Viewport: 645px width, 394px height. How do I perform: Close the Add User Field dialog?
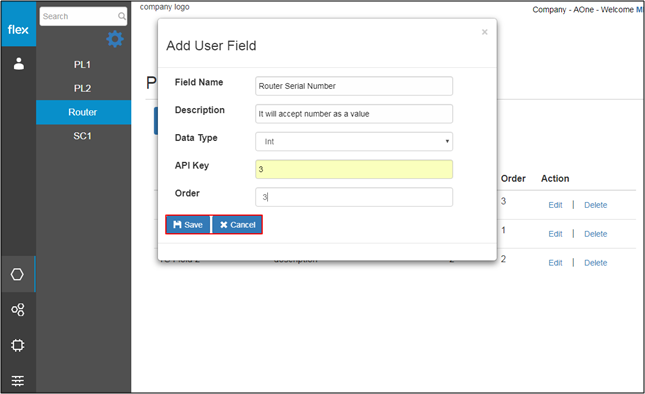point(485,32)
